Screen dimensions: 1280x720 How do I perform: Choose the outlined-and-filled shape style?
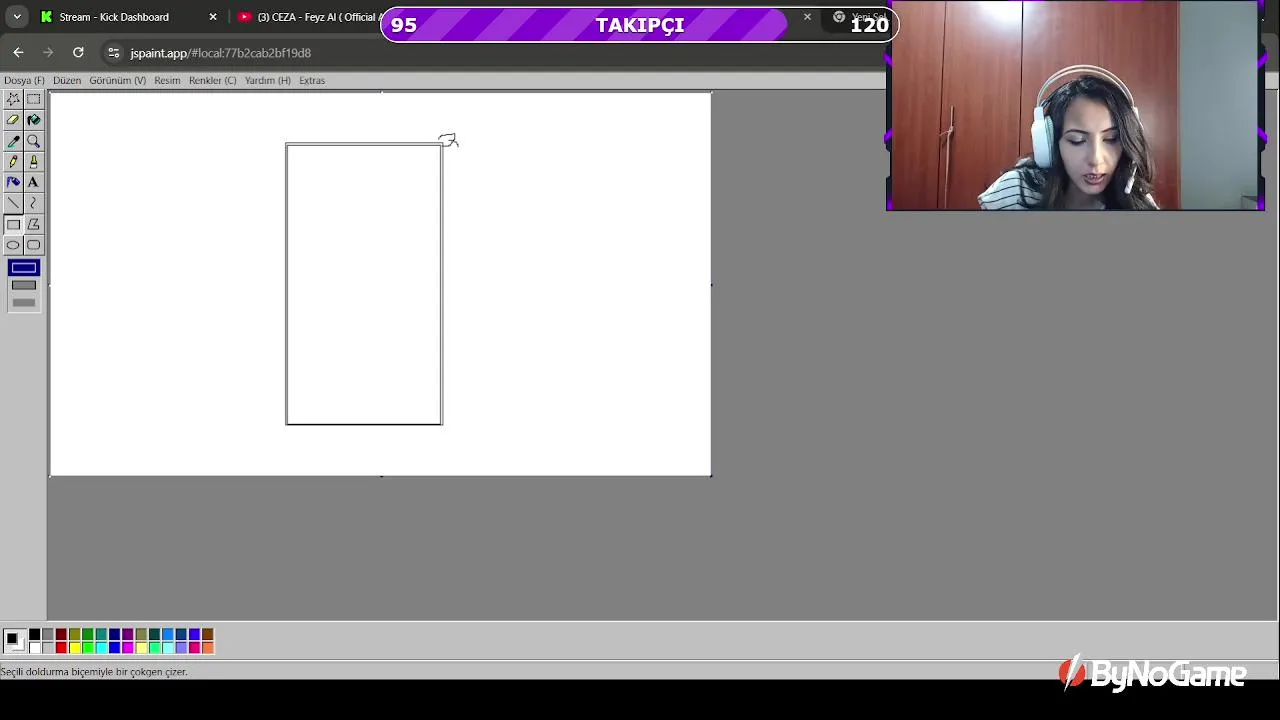point(24,285)
